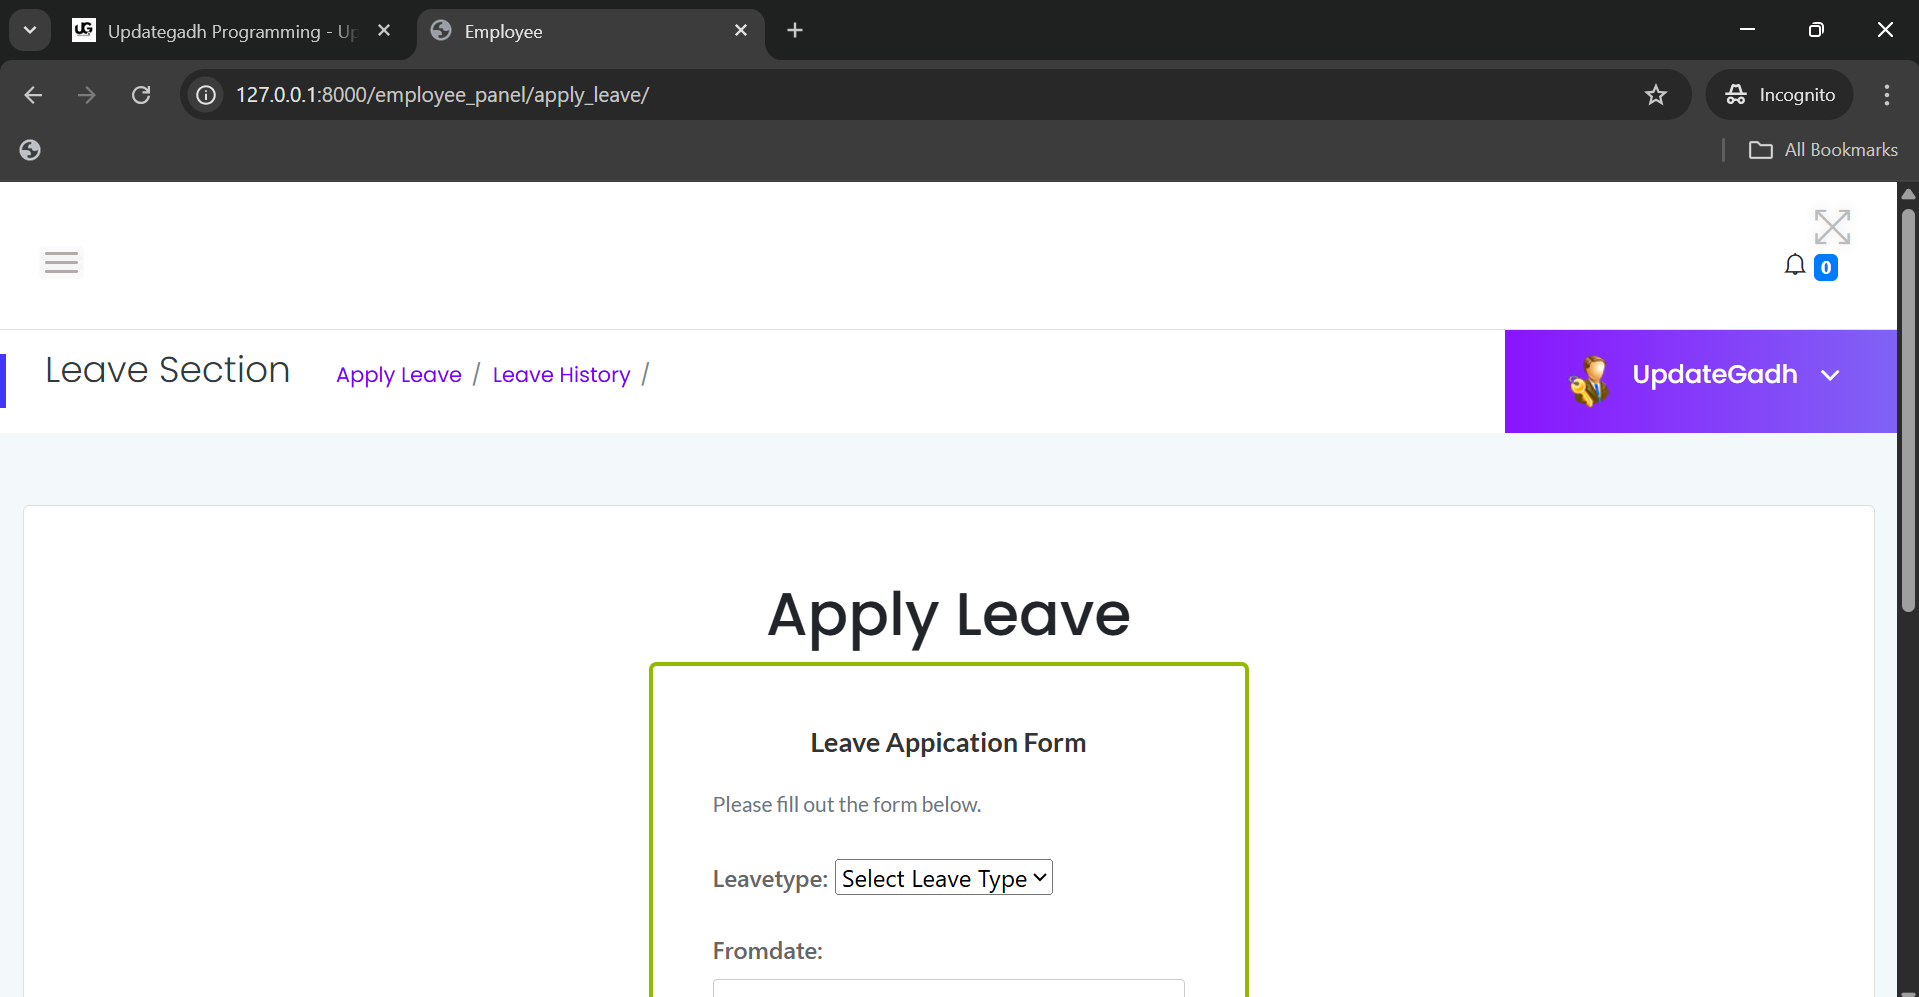Click the fullscreen expand icon near notifications
The width and height of the screenshot is (1919, 997).
(x=1832, y=226)
